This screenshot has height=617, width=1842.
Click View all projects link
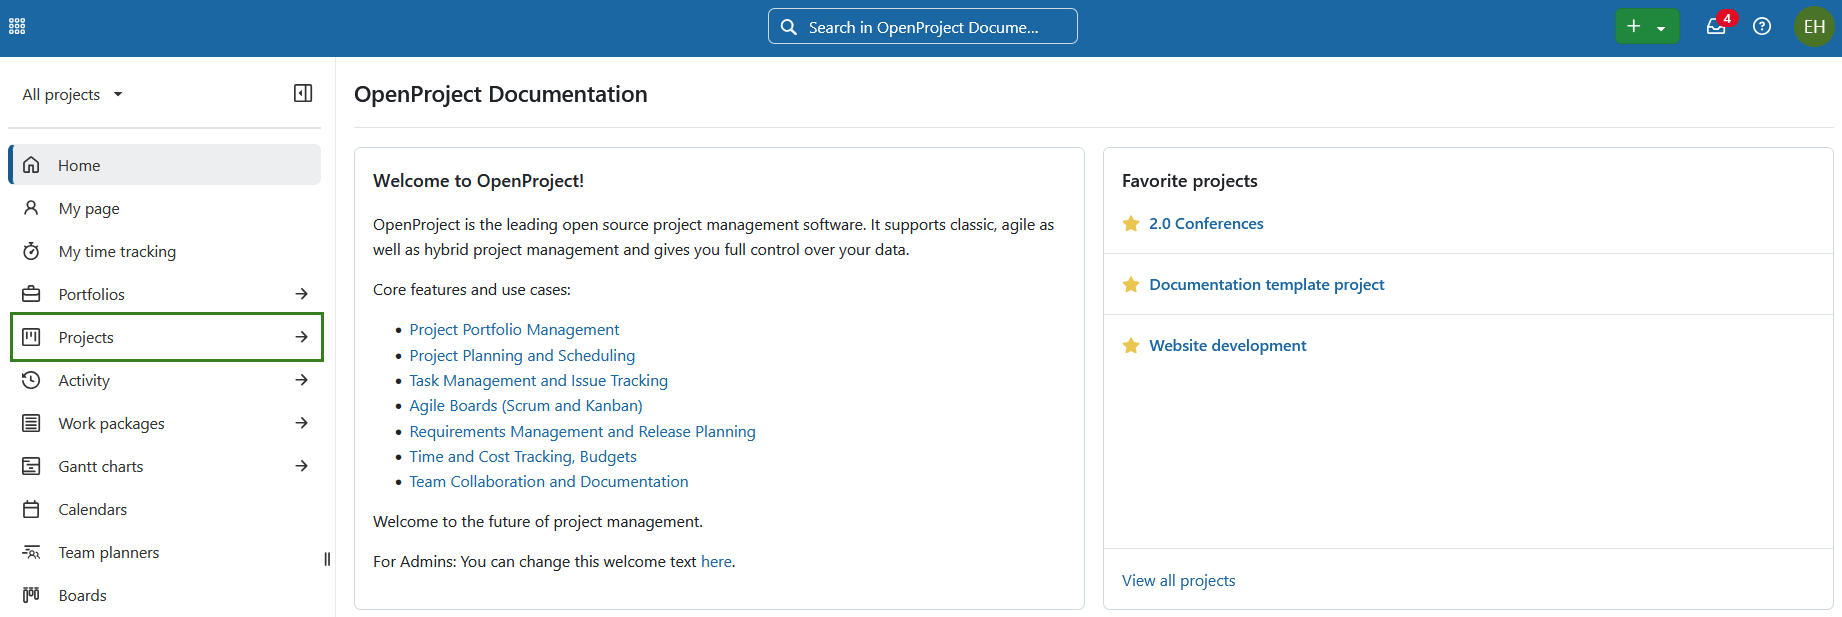point(1178,581)
